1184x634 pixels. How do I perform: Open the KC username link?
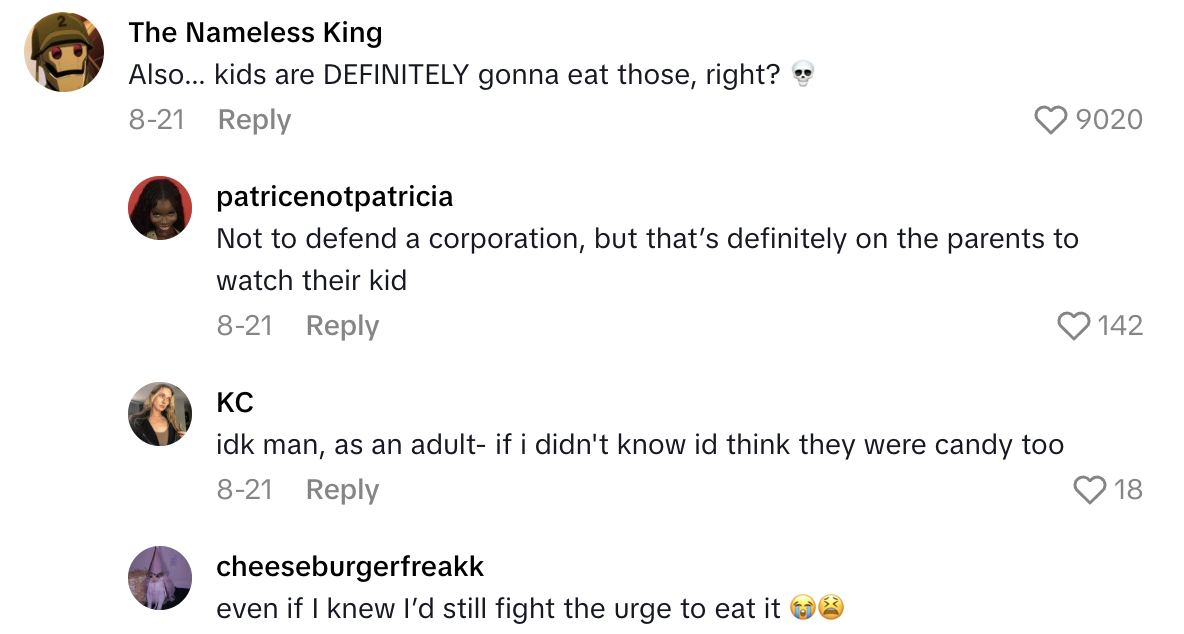(235, 403)
